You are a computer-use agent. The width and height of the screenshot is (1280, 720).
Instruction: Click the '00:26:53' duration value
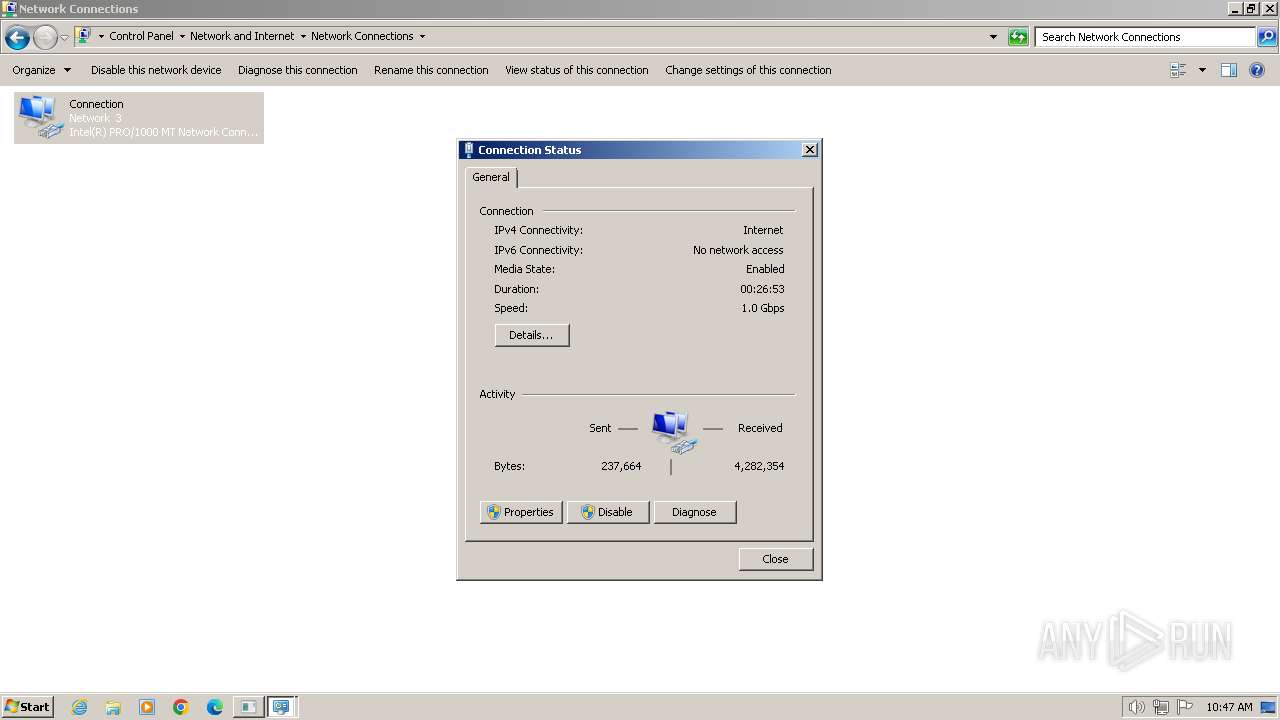pyautogui.click(x=762, y=289)
